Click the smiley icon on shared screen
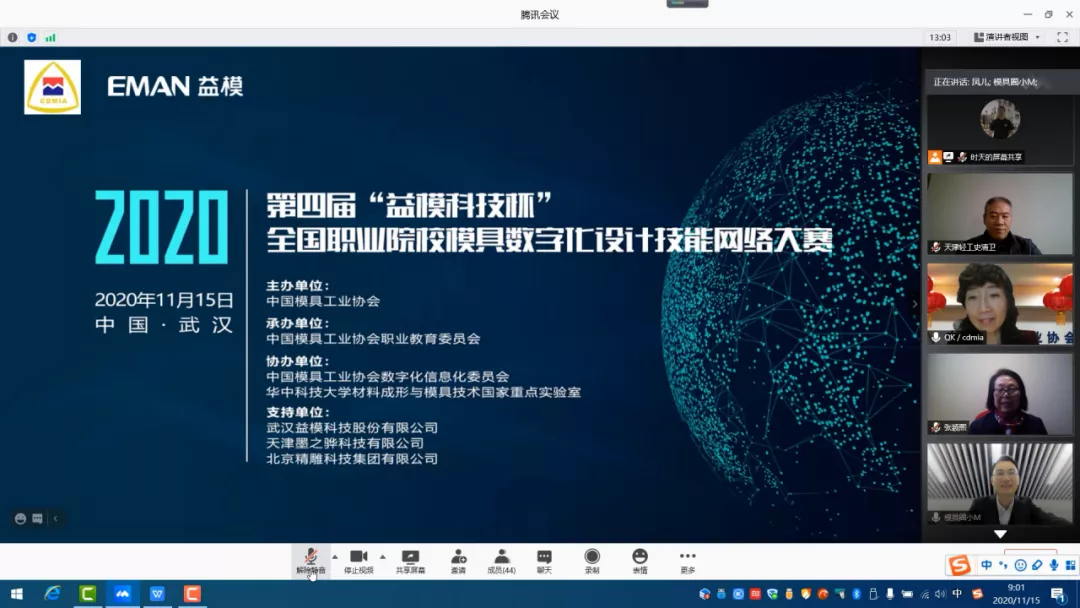1080x608 pixels. (20, 518)
